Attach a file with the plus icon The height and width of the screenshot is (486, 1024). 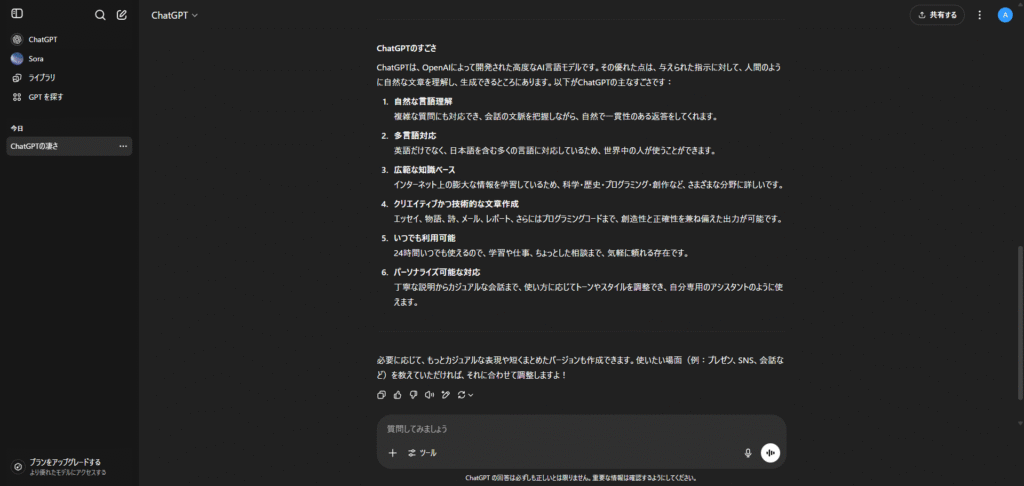(392, 453)
